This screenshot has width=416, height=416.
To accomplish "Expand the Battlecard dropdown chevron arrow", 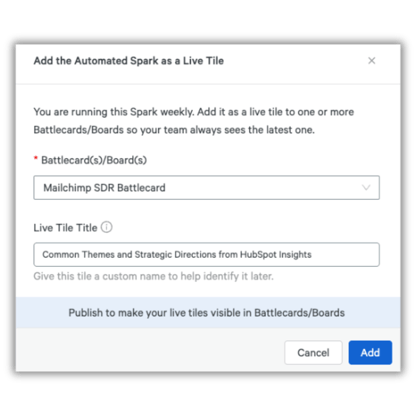I will (x=366, y=188).
